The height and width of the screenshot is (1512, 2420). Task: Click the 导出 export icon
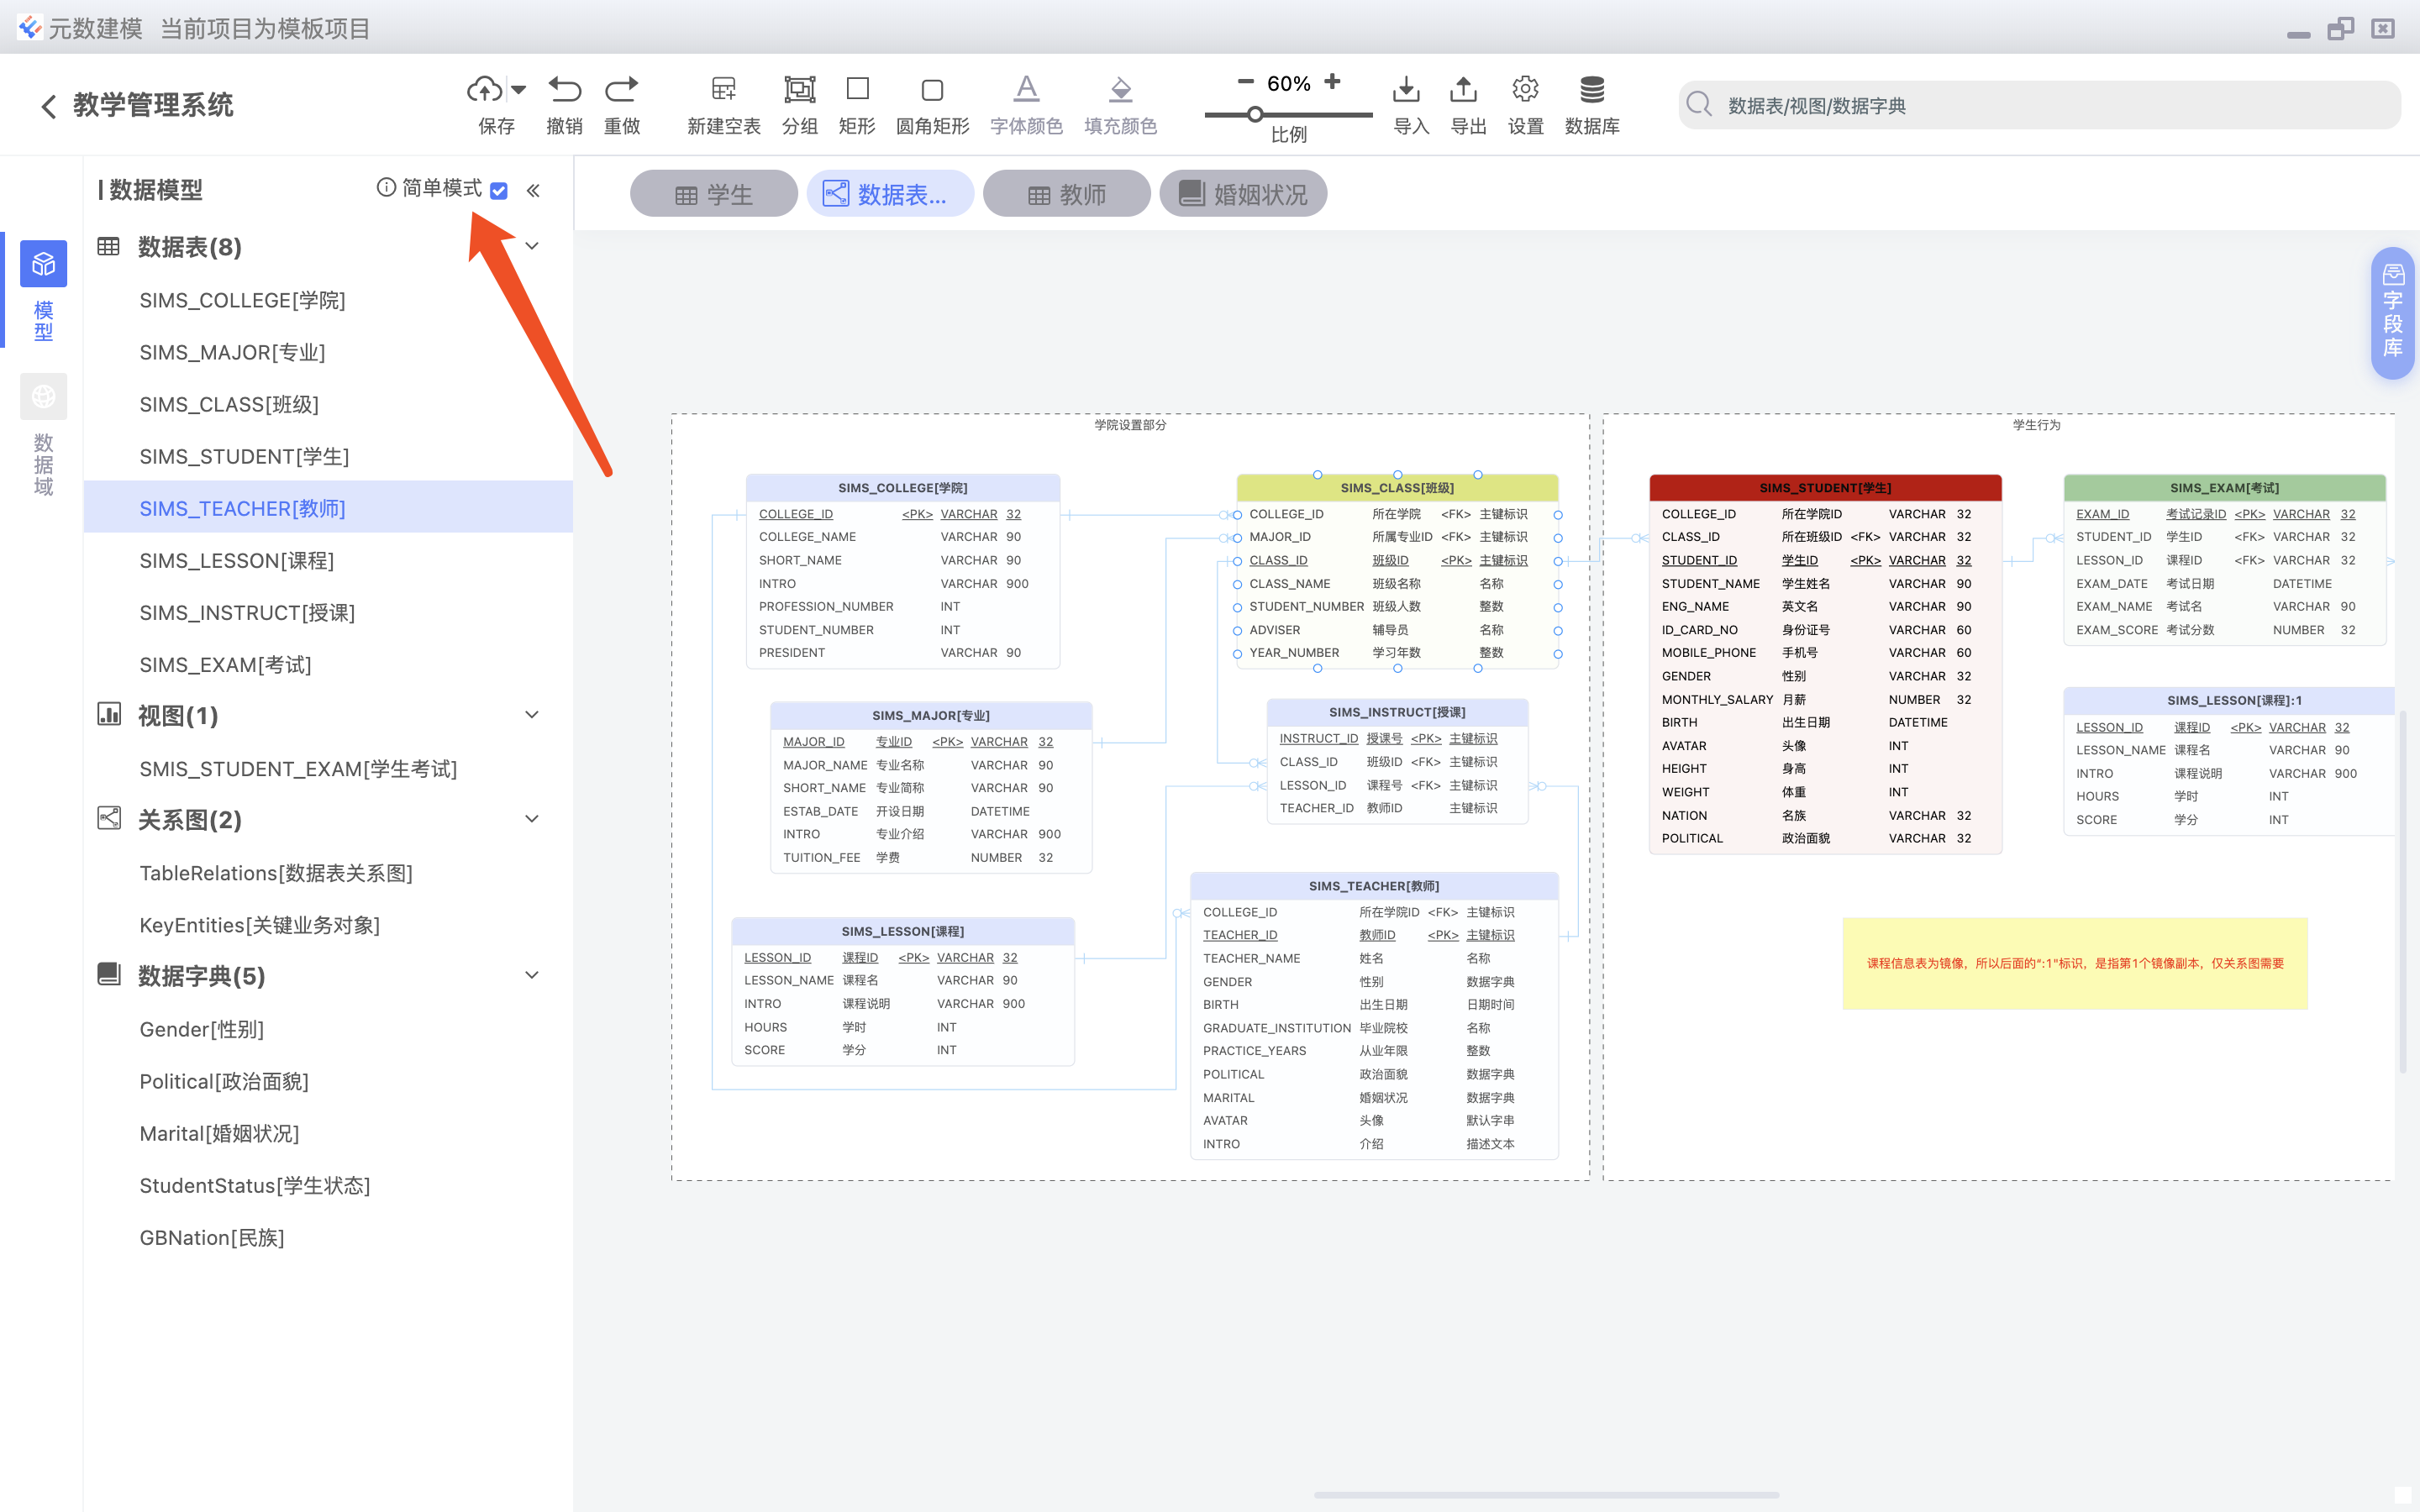tap(1463, 89)
